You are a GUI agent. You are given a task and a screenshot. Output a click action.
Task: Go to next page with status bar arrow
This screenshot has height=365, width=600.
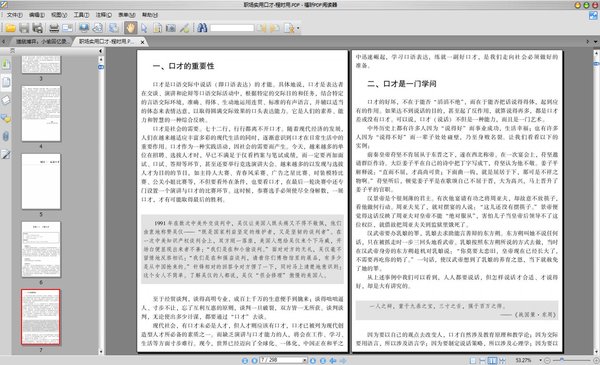tap(313, 360)
